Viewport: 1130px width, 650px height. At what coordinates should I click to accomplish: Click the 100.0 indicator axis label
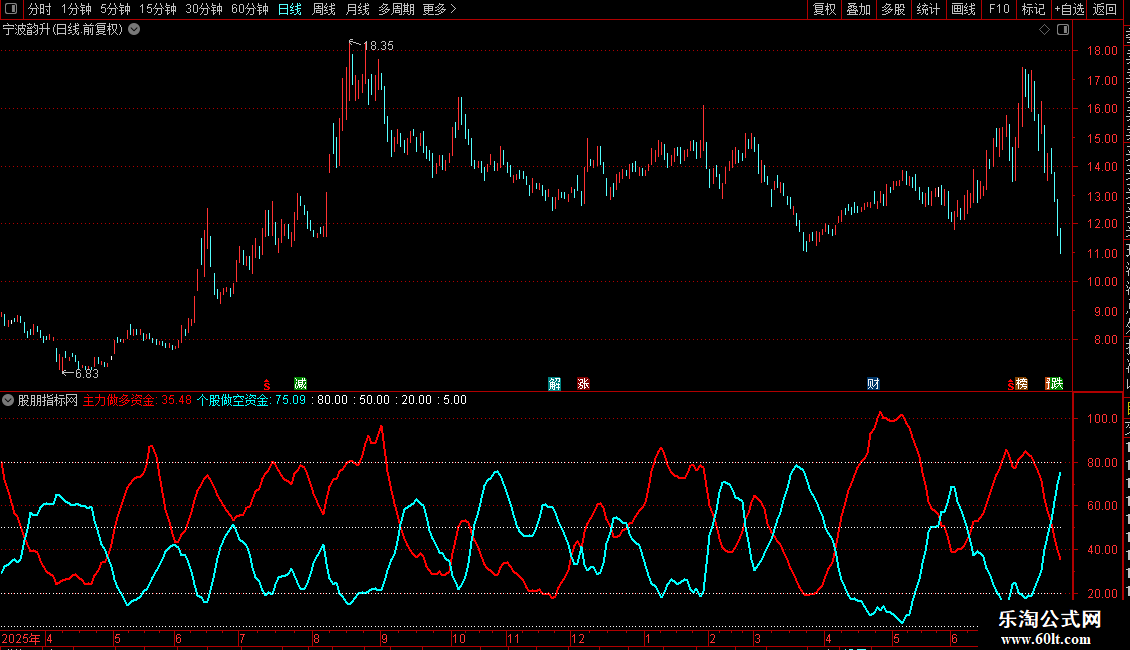1103,419
